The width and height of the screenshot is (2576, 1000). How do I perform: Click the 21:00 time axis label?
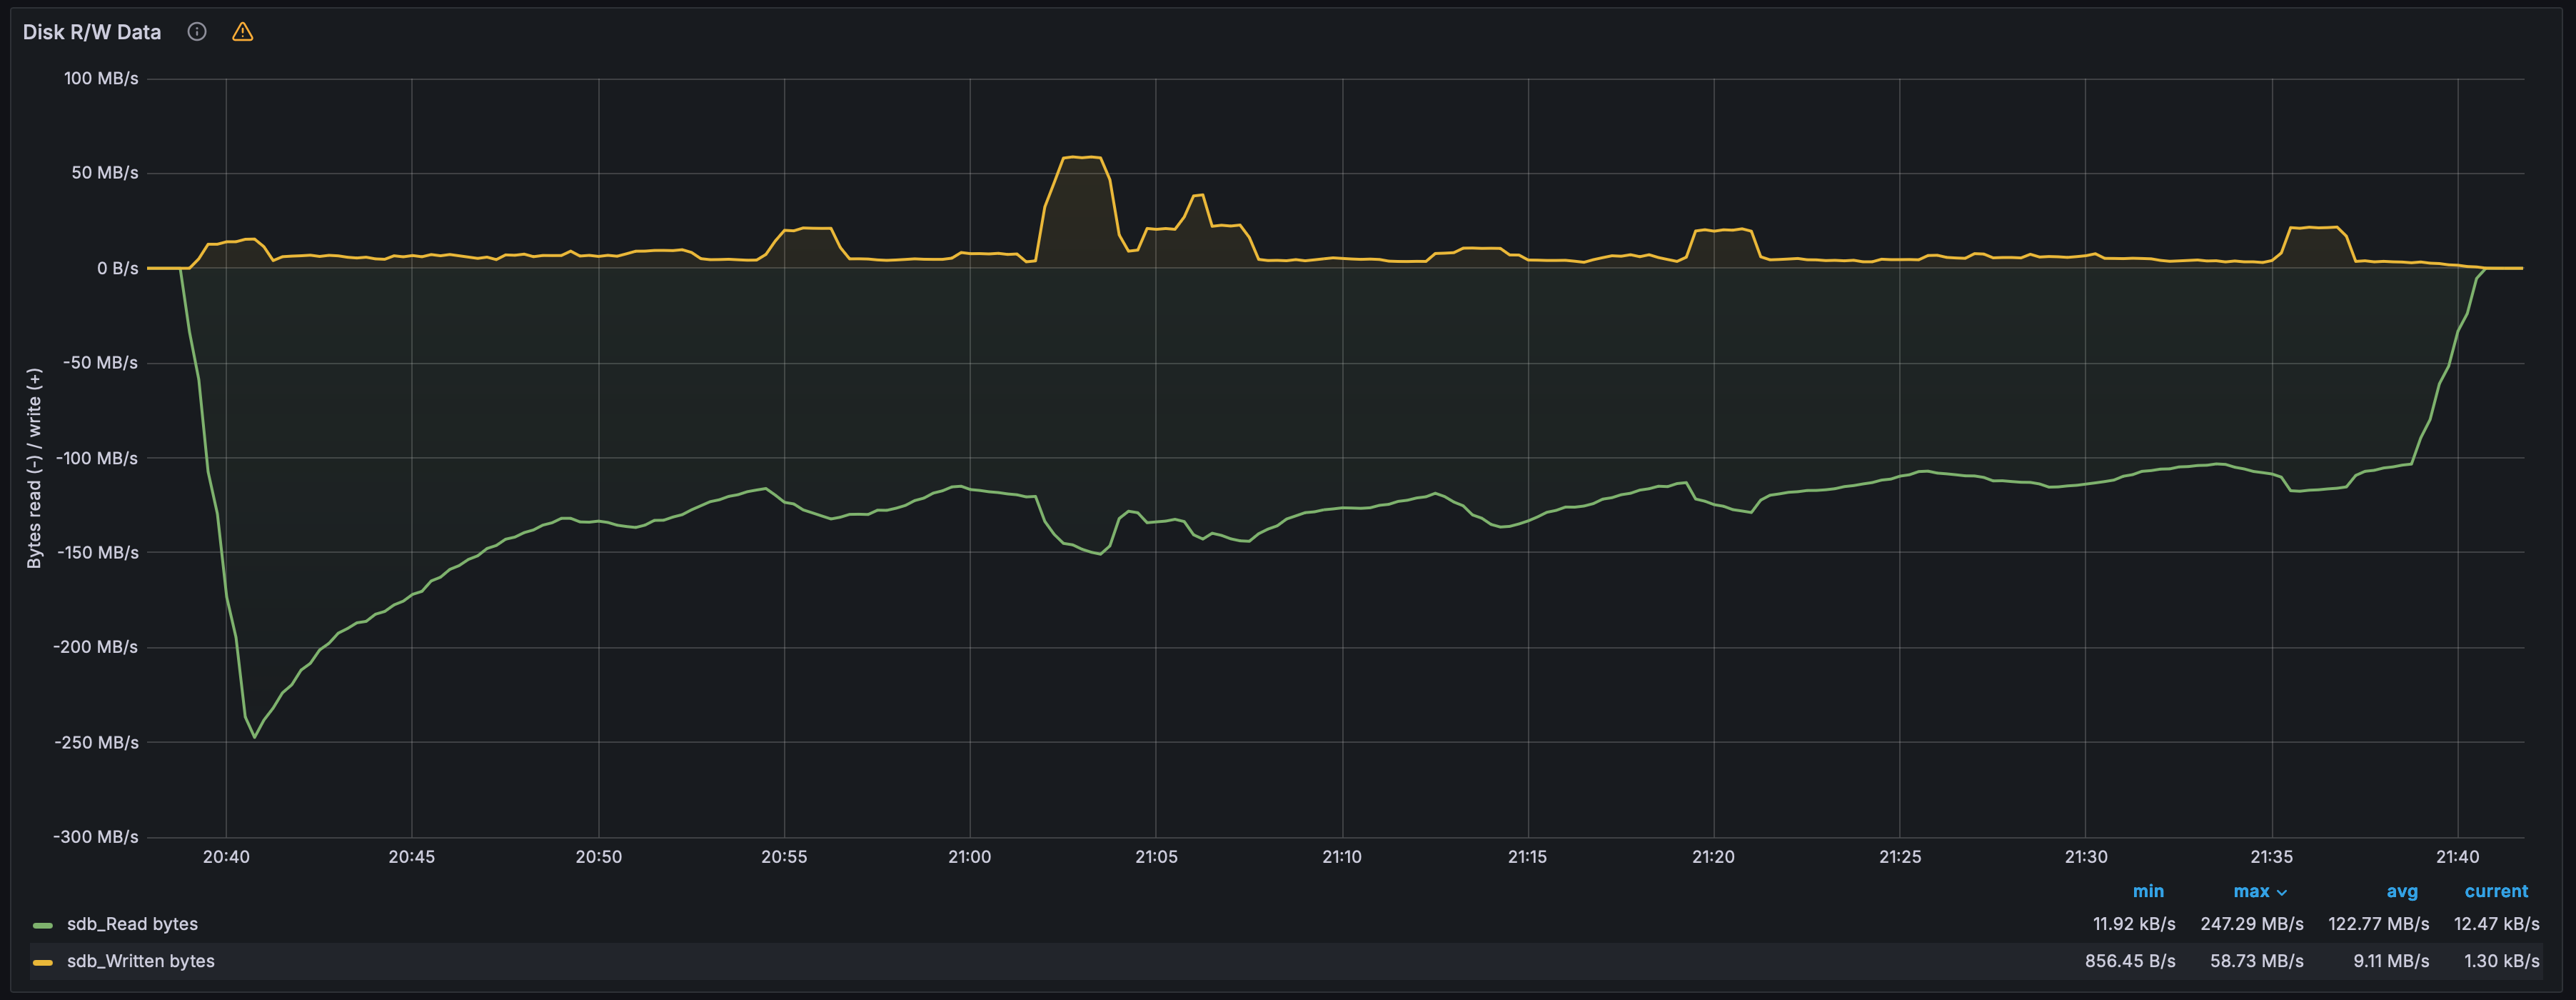pyautogui.click(x=969, y=857)
